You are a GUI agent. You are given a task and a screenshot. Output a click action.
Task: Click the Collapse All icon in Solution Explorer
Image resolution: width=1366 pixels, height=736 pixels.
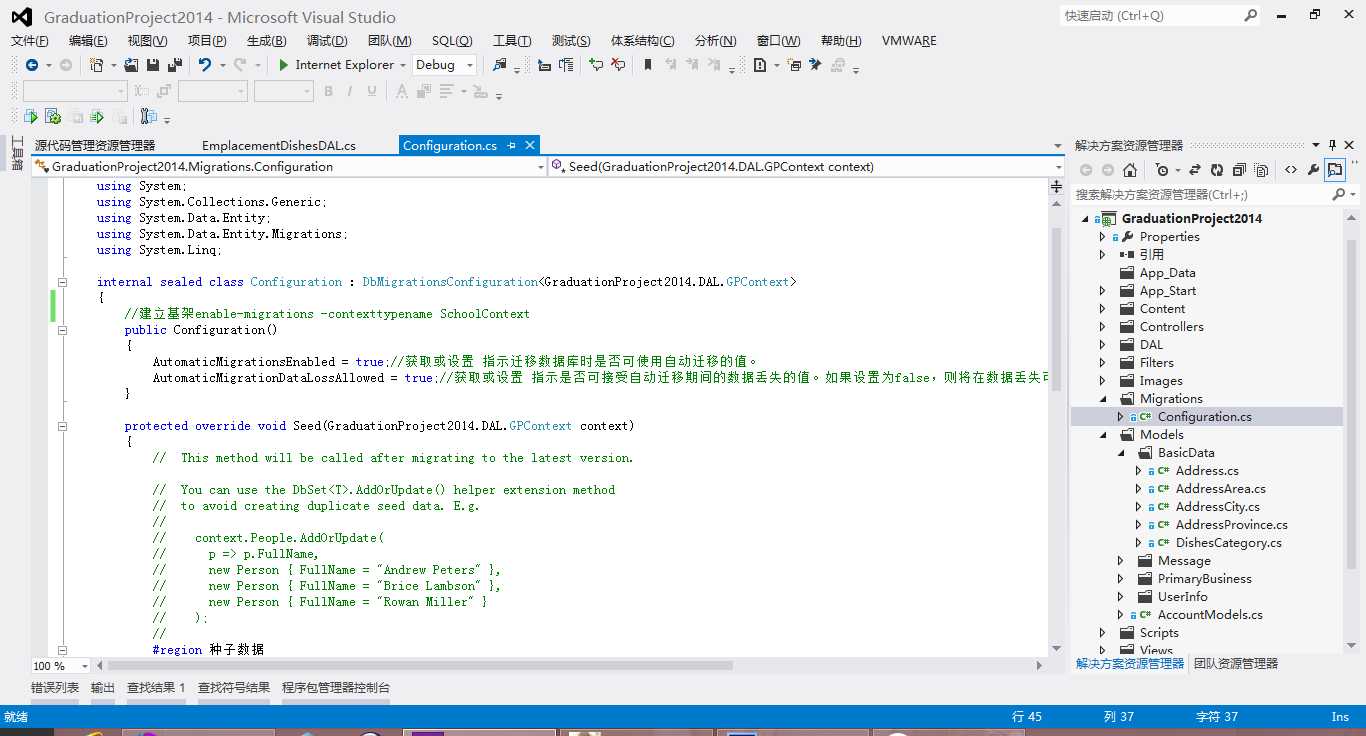click(x=1239, y=170)
